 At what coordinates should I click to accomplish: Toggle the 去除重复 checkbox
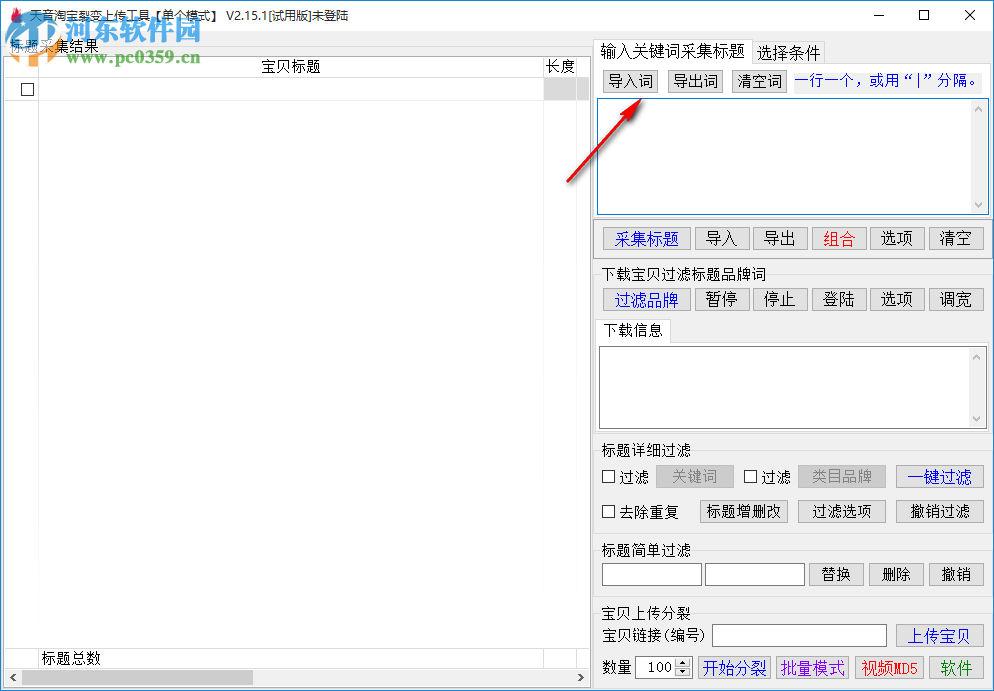[609, 512]
